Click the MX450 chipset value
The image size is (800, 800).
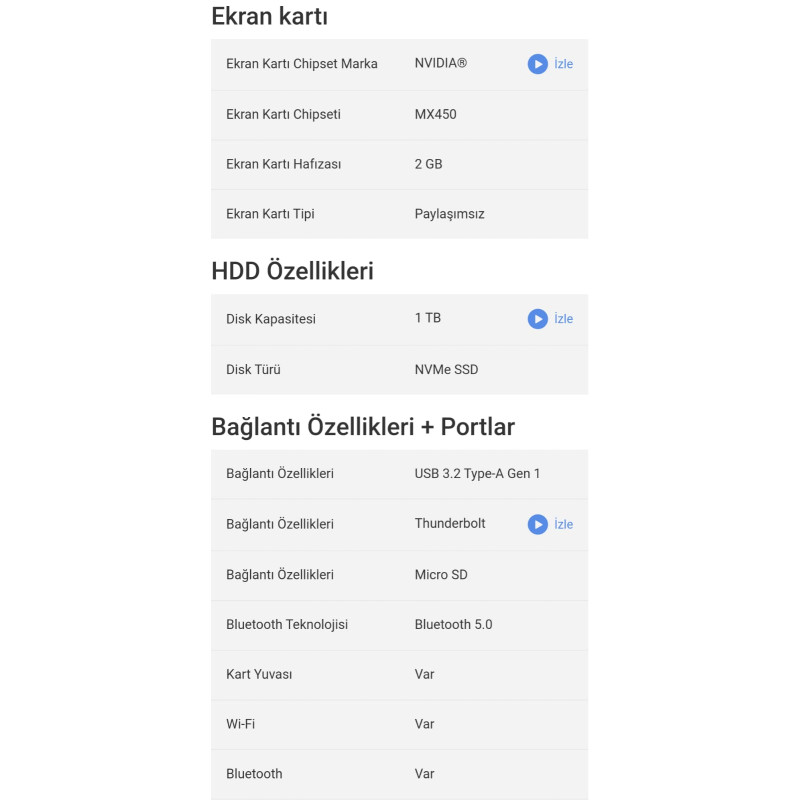click(435, 114)
